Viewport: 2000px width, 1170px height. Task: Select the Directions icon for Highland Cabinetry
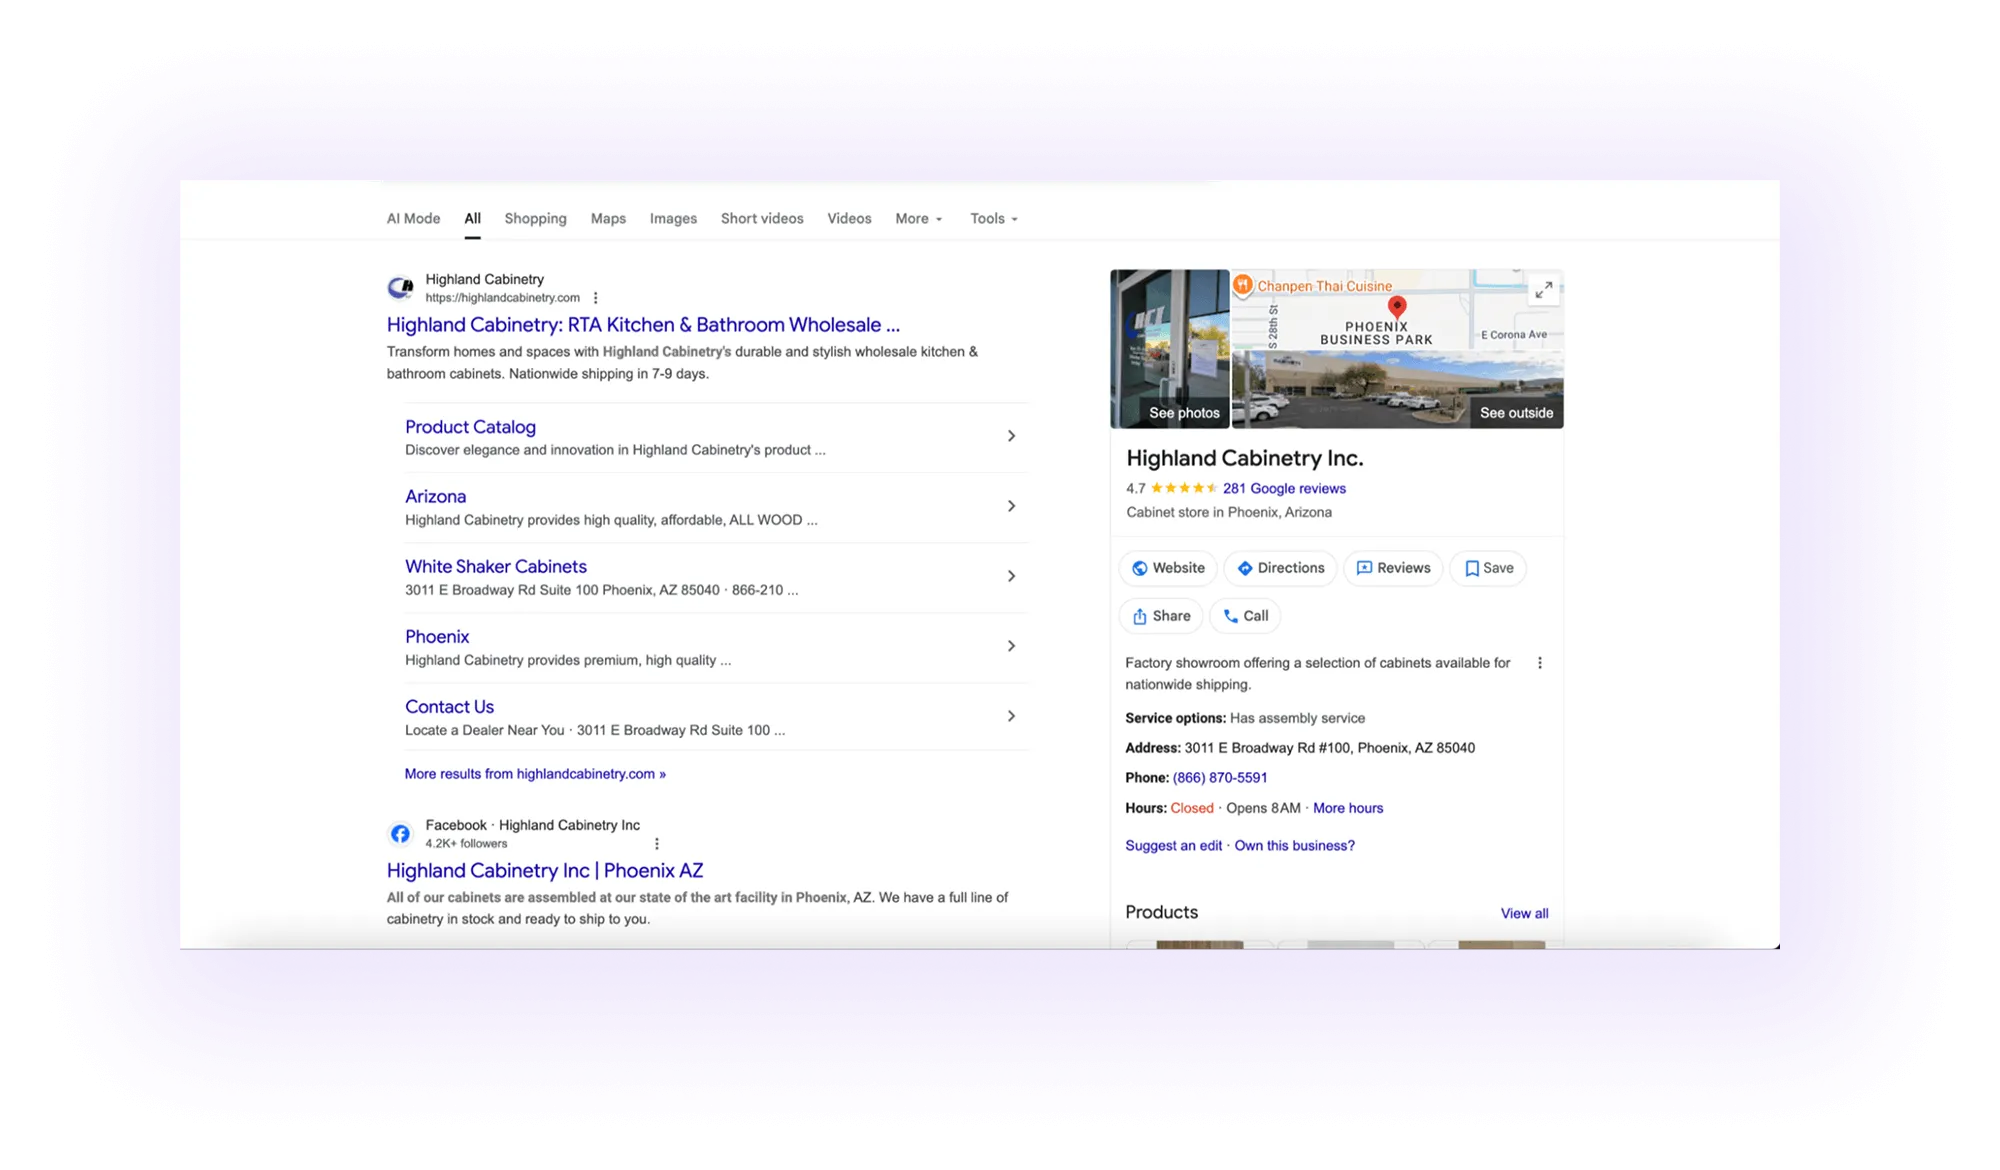[x=1245, y=568]
